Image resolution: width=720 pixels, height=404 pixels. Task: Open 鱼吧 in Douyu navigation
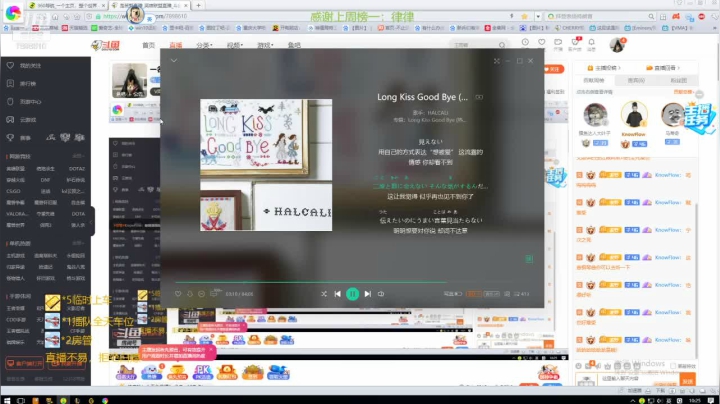(x=294, y=45)
